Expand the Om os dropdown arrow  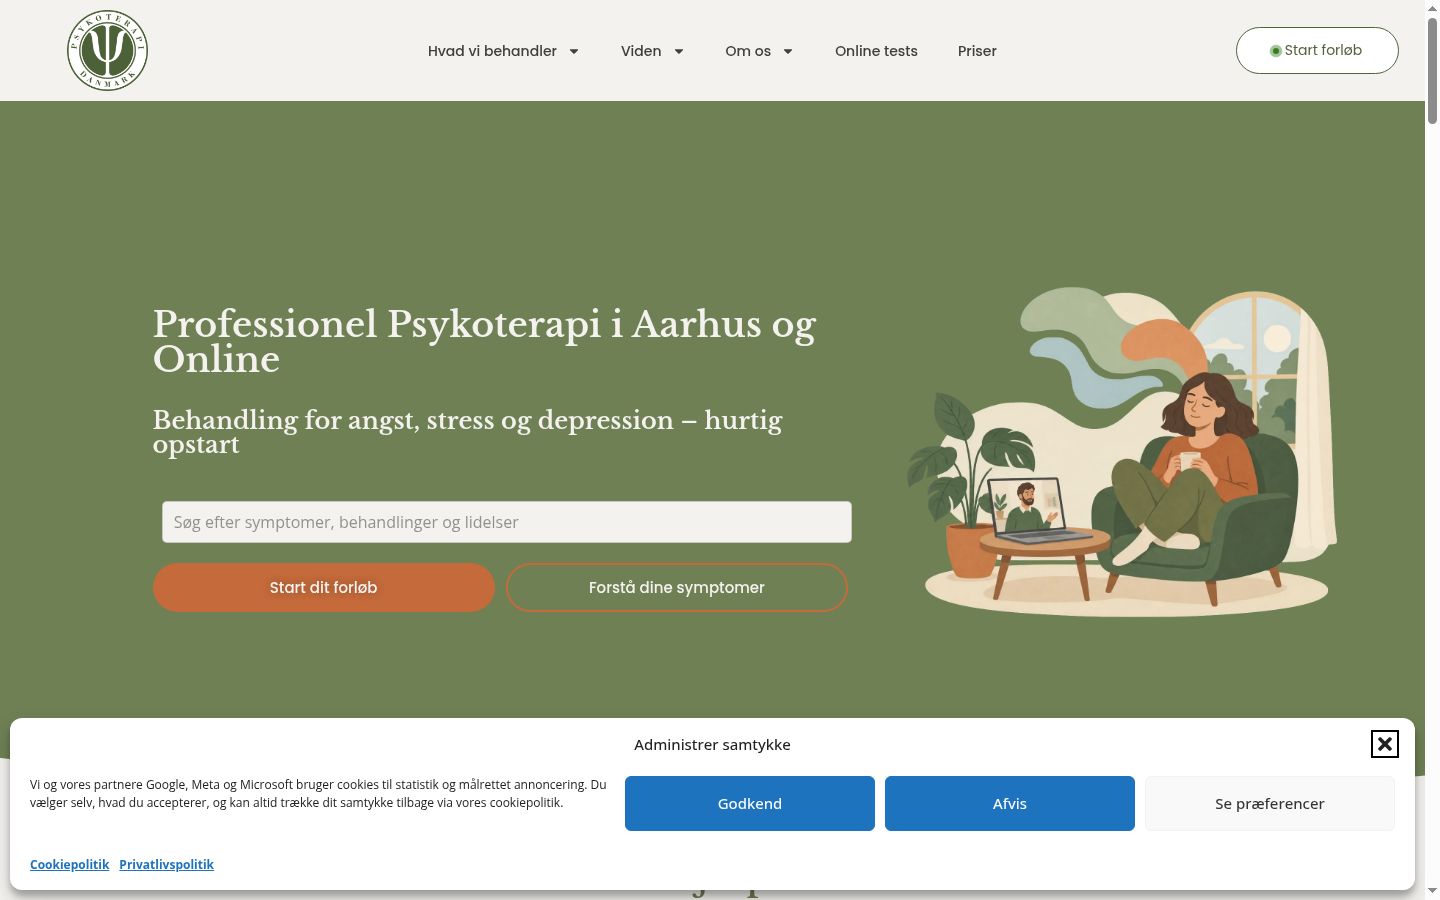788,51
